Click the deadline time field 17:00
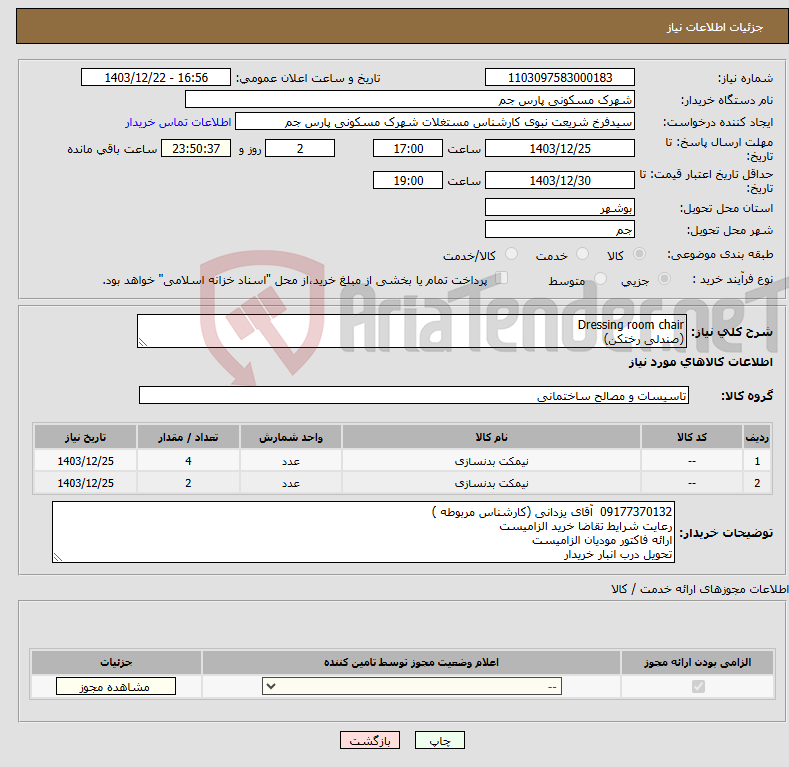The height and width of the screenshot is (767, 789). [408, 148]
